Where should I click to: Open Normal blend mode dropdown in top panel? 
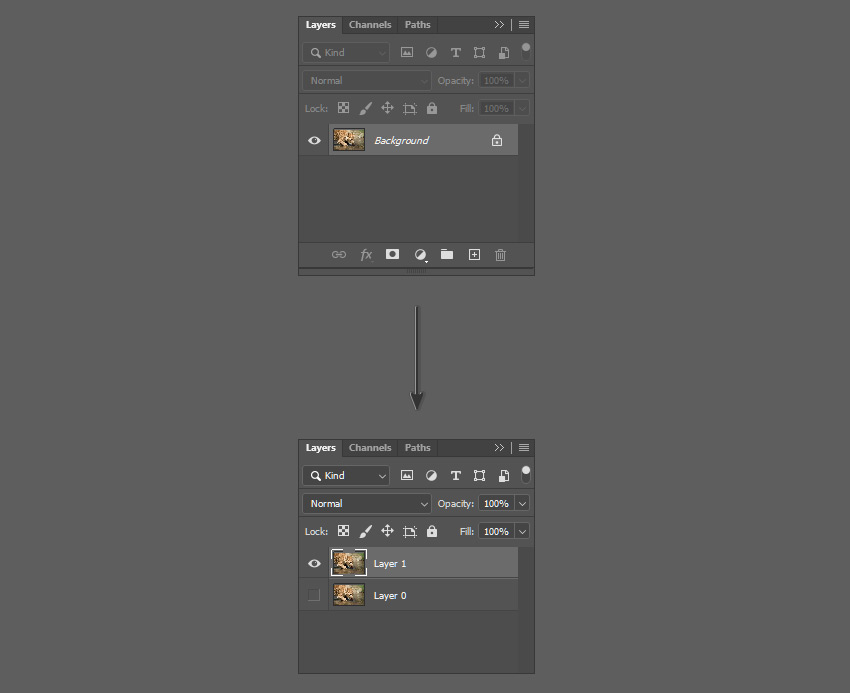tap(367, 81)
